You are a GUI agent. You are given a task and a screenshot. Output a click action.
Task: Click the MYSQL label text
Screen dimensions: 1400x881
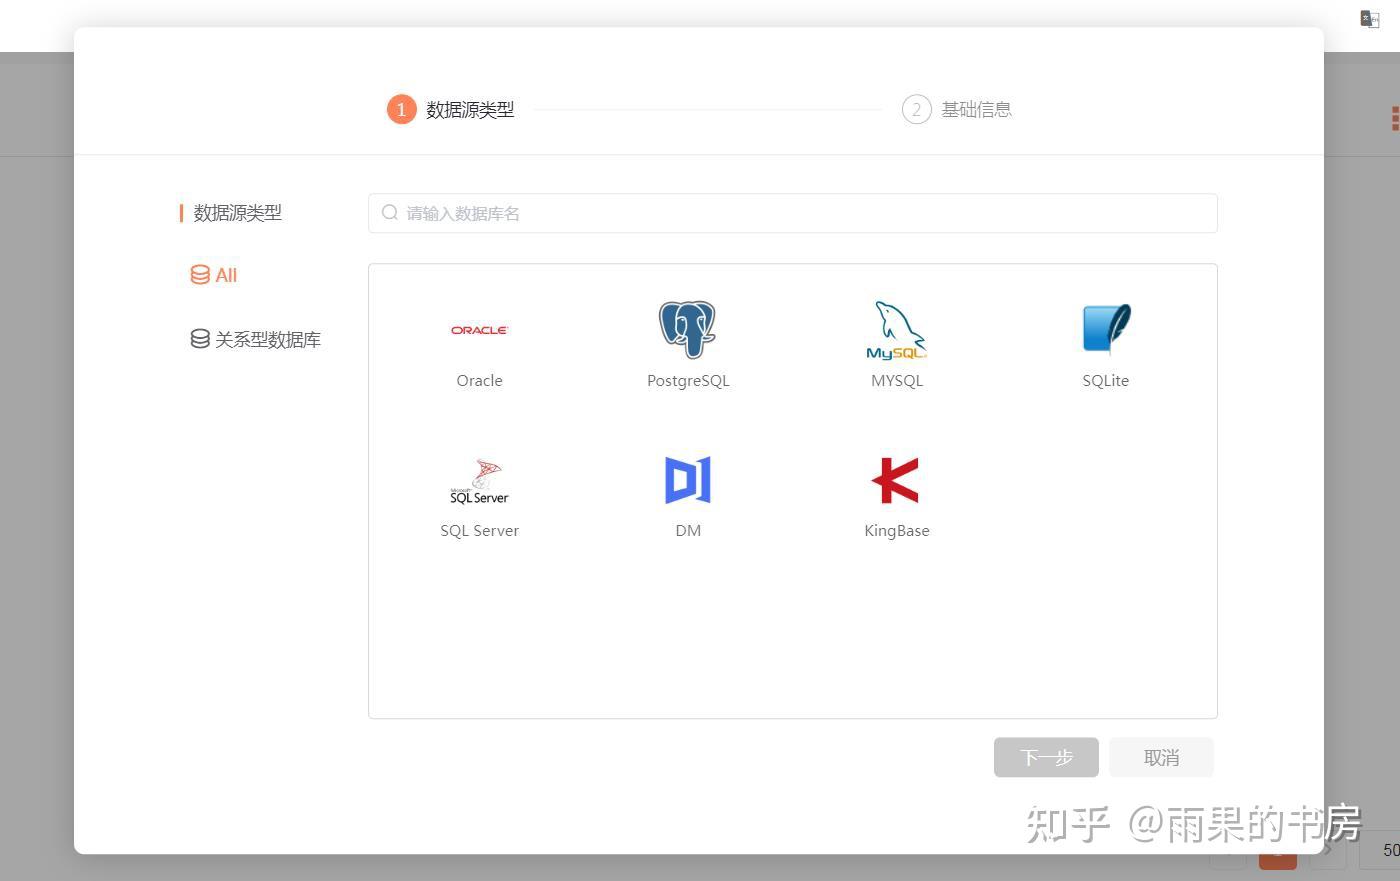click(x=897, y=381)
